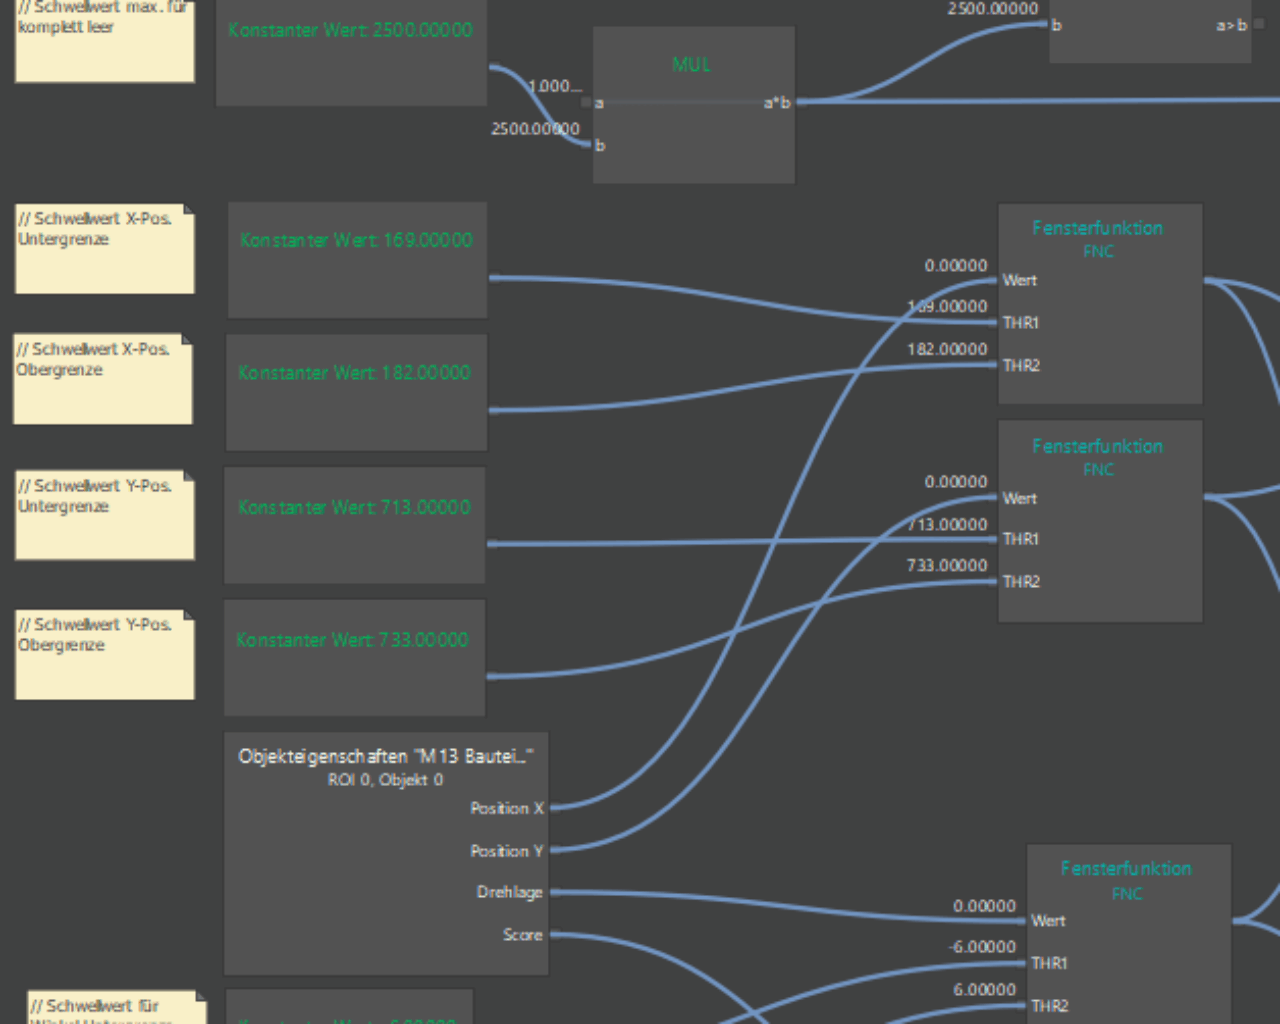Select the Konstanter Wert 169.00000 node

[x=357, y=260]
